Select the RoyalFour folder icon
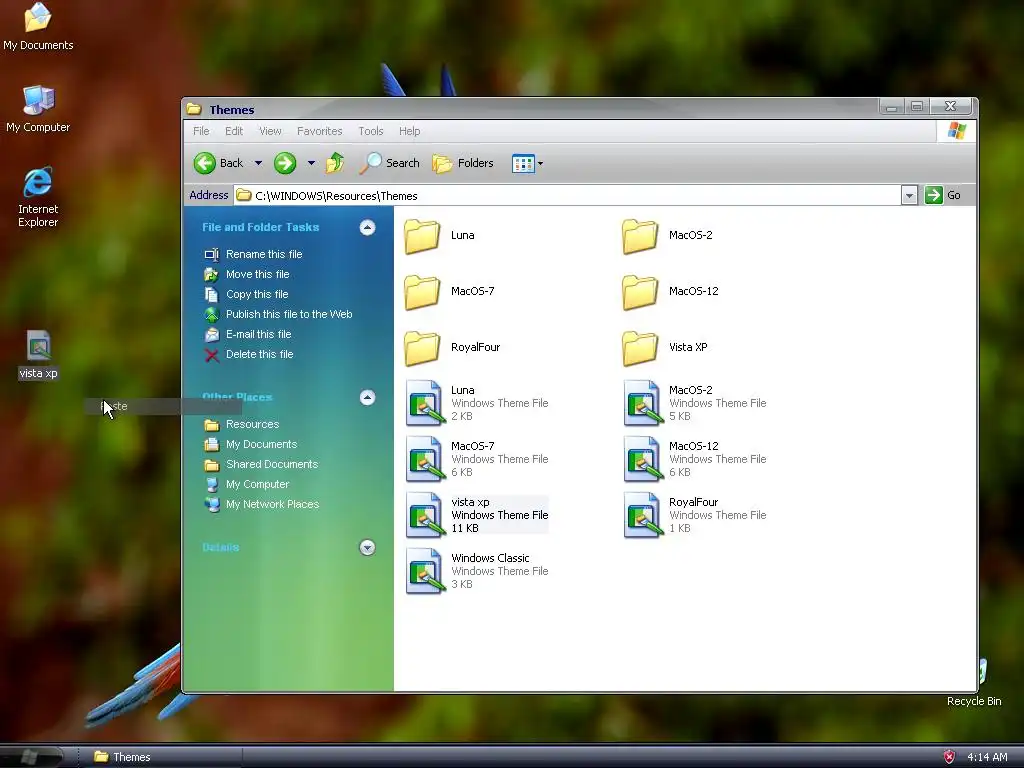Viewport: 1024px width, 768px height. 422,348
